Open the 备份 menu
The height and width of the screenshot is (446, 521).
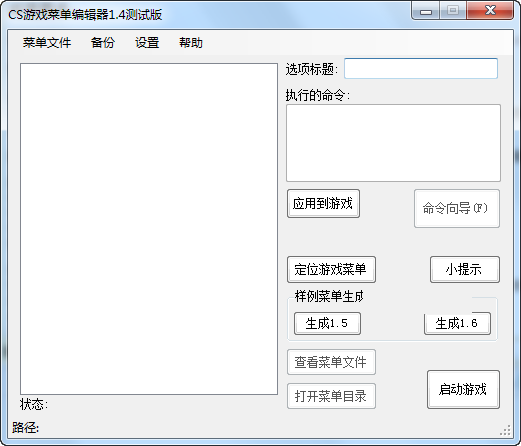(x=103, y=43)
